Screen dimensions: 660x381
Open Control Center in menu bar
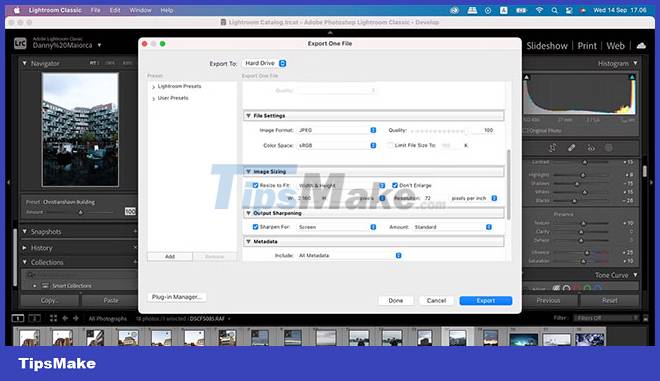pos(569,11)
